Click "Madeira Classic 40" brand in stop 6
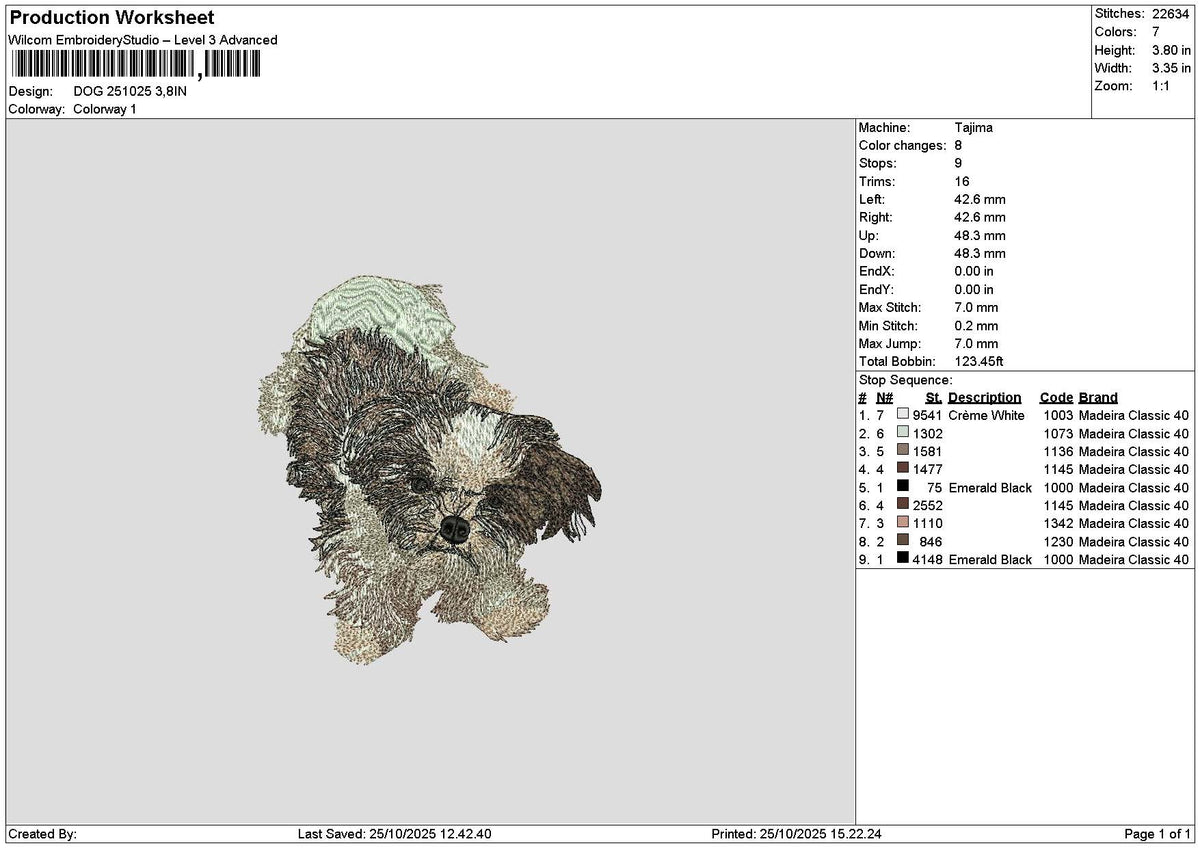This screenshot has height=848, width=1200. tap(1134, 505)
